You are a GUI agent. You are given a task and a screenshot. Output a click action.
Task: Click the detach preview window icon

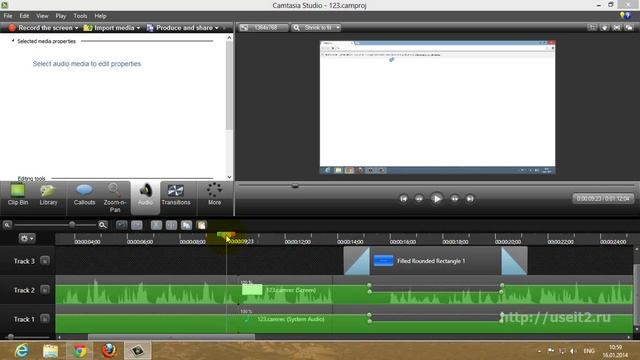[x=629, y=27]
